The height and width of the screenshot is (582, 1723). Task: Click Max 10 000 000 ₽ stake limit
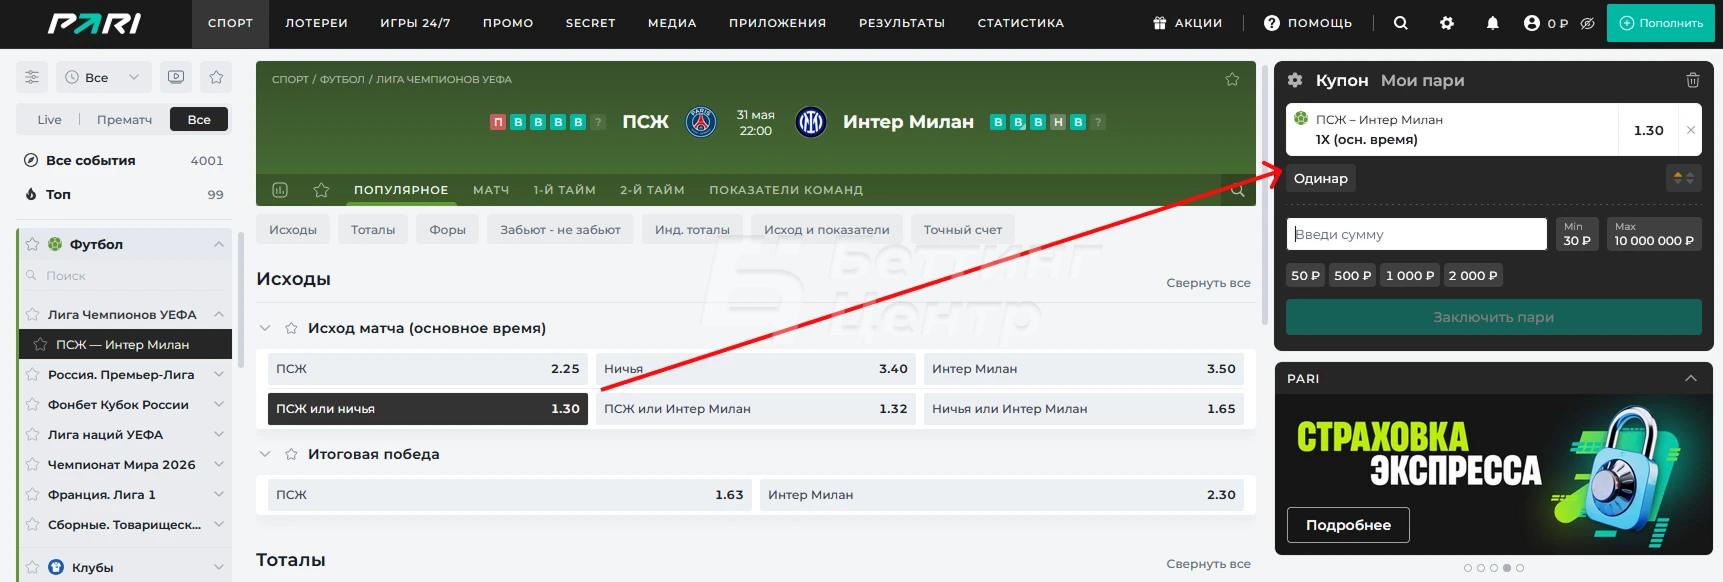1654,234
